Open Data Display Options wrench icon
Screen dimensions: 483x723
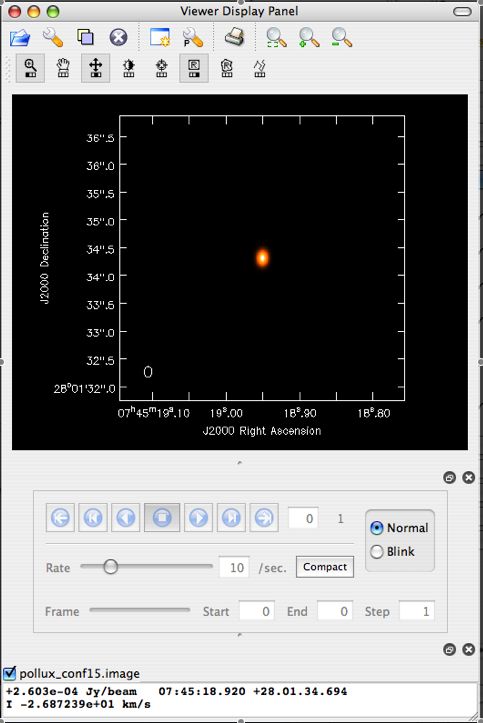click(x=53, y=37)
